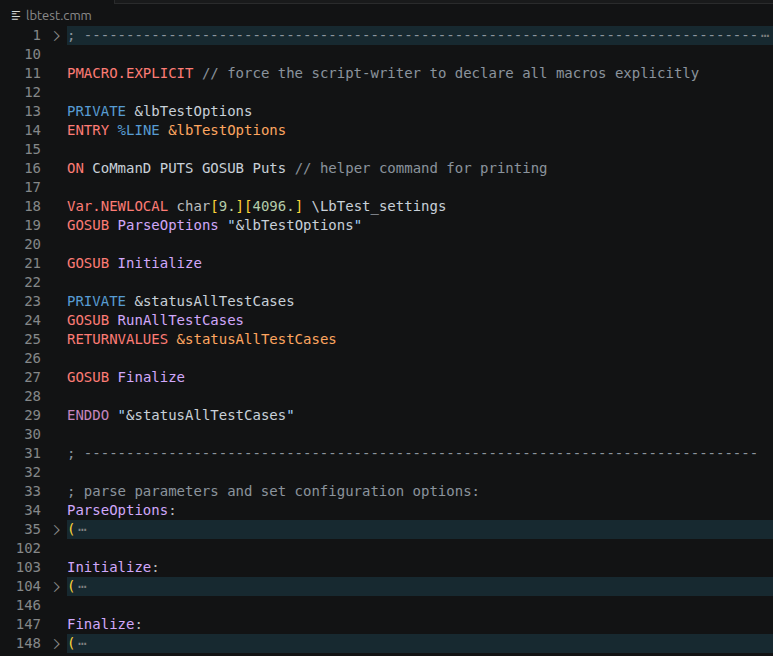Click the Initialize: label on line 103

pos(113,568)
